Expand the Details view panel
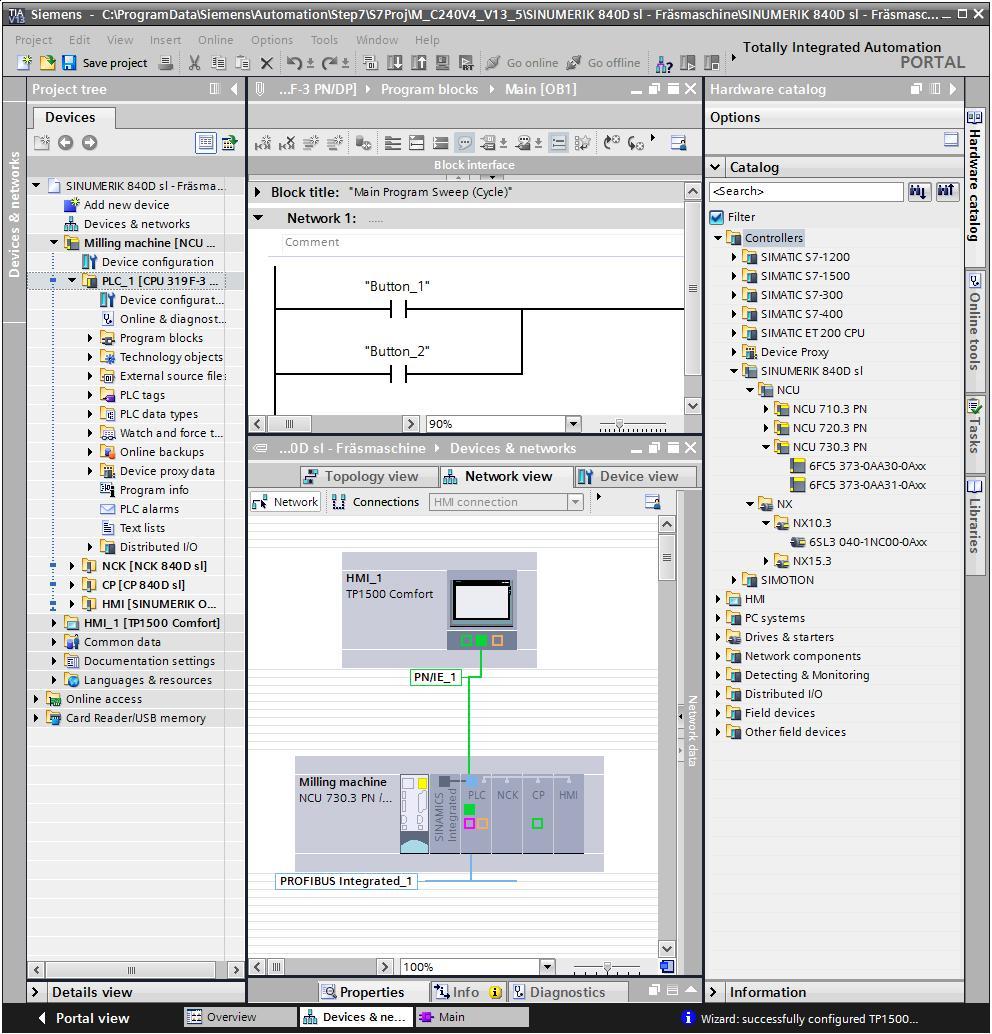The image size is (992, 1034). point(35,992)
